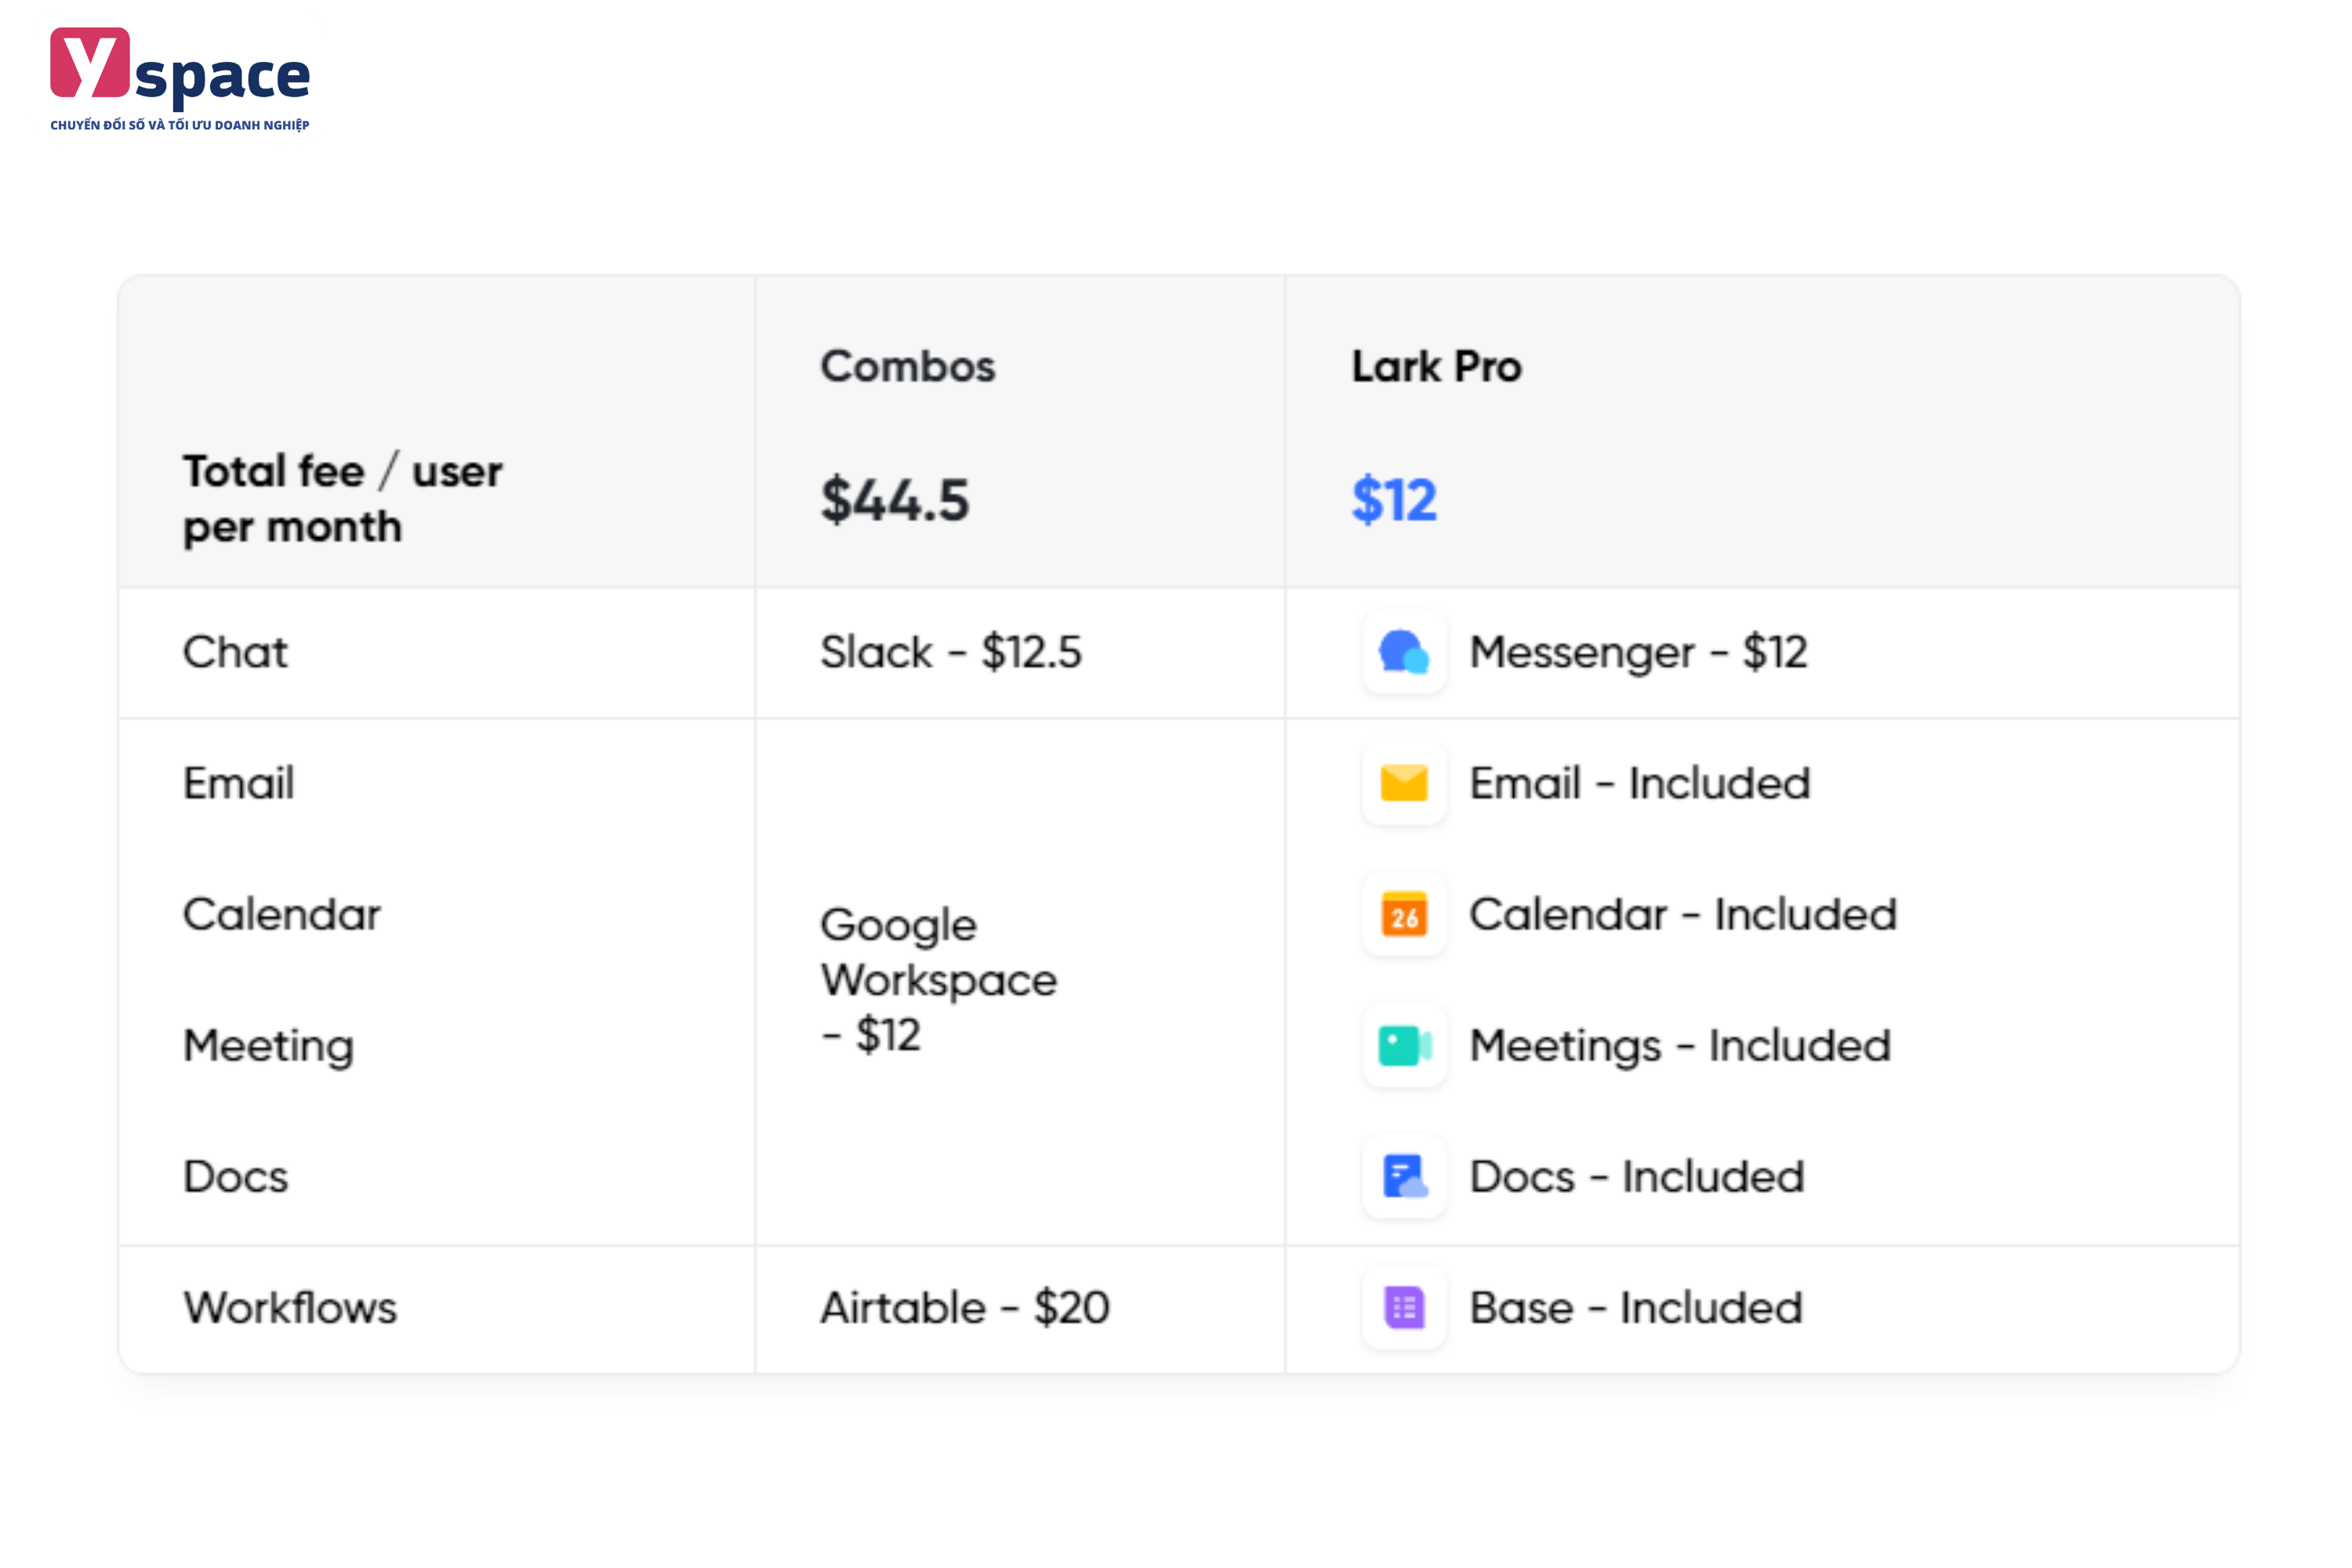Image resolution: width=2352 pixels, height=1568 pixels.
Task: Click 'Base - Included' text
Action: (1636, 1307)
